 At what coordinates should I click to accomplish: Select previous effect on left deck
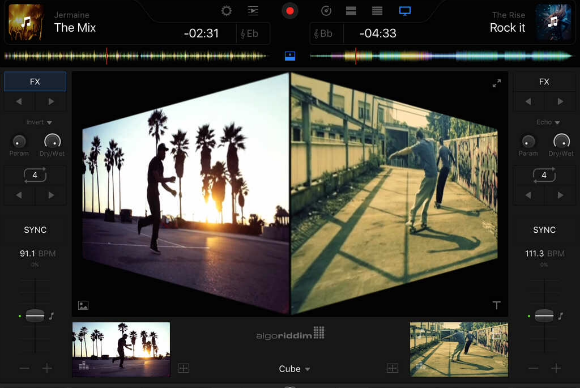click(19, 101)
